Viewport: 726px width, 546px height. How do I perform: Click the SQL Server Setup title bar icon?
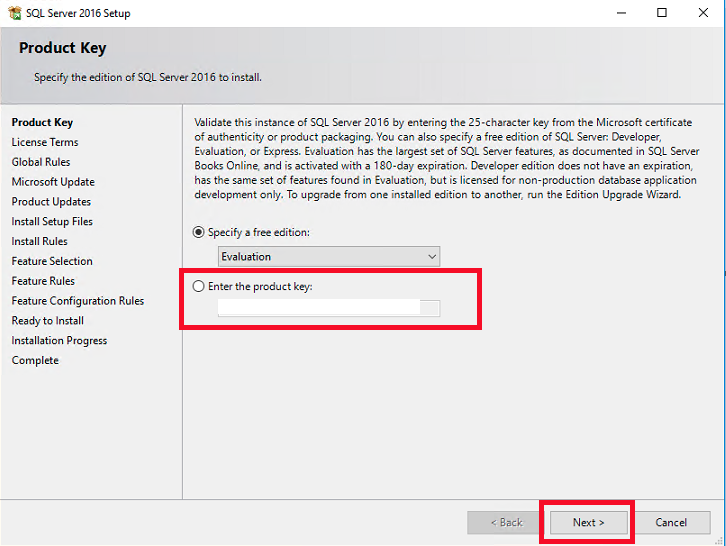(x=14, y=13)
